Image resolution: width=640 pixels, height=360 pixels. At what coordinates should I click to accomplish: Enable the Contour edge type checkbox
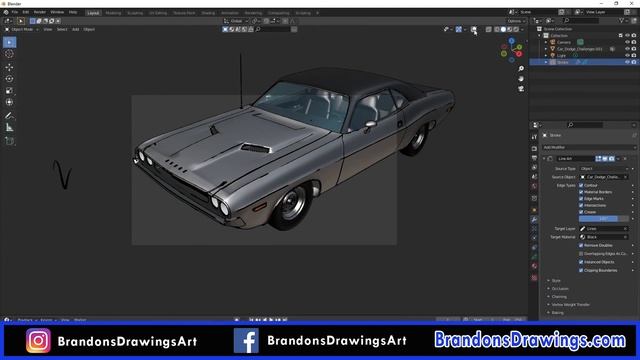click(x=581, y=185)
